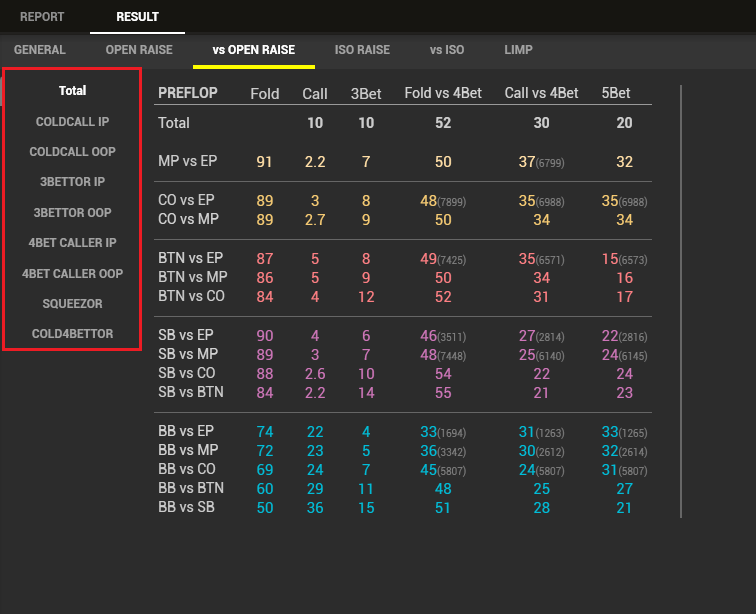The width and height of the screenshot is (756, 614).
Task: Switch to the OPEN RAISE tab
Action: tap(139, 50)
